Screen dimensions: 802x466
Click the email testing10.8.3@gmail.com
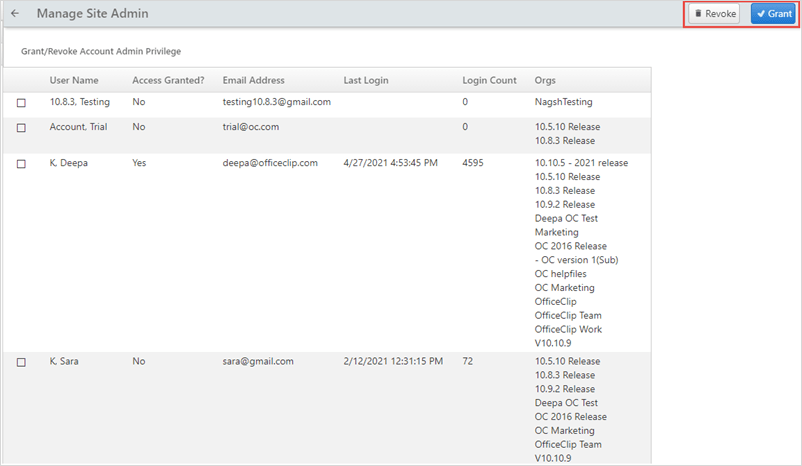pos(277,102)
